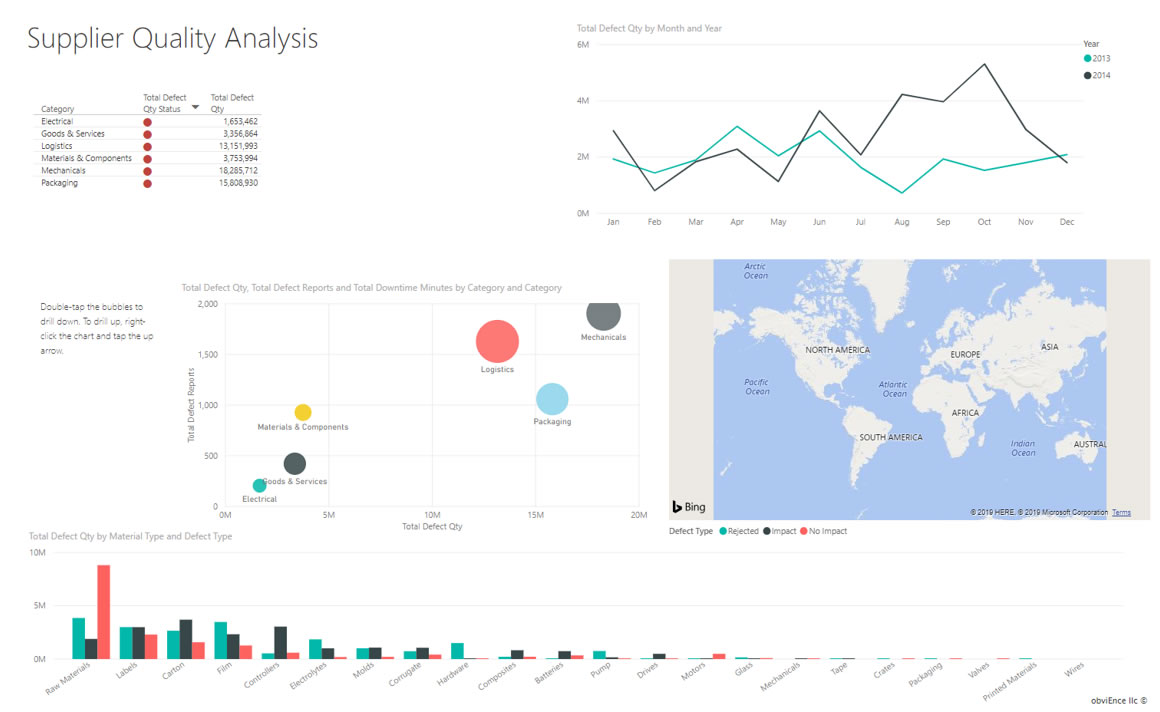Select the Mechanicals bubble in scatter chart
The width and height of the screenshot is (1160, 712).
tap(603, 314)
